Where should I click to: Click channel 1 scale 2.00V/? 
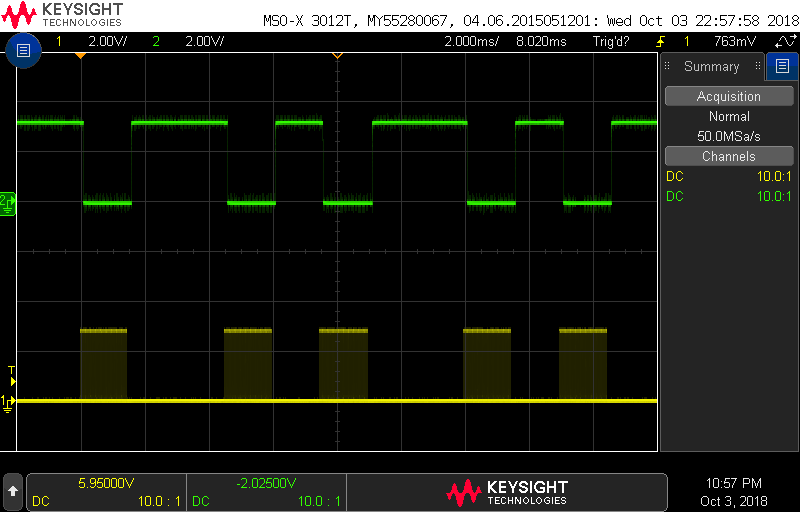108,42
